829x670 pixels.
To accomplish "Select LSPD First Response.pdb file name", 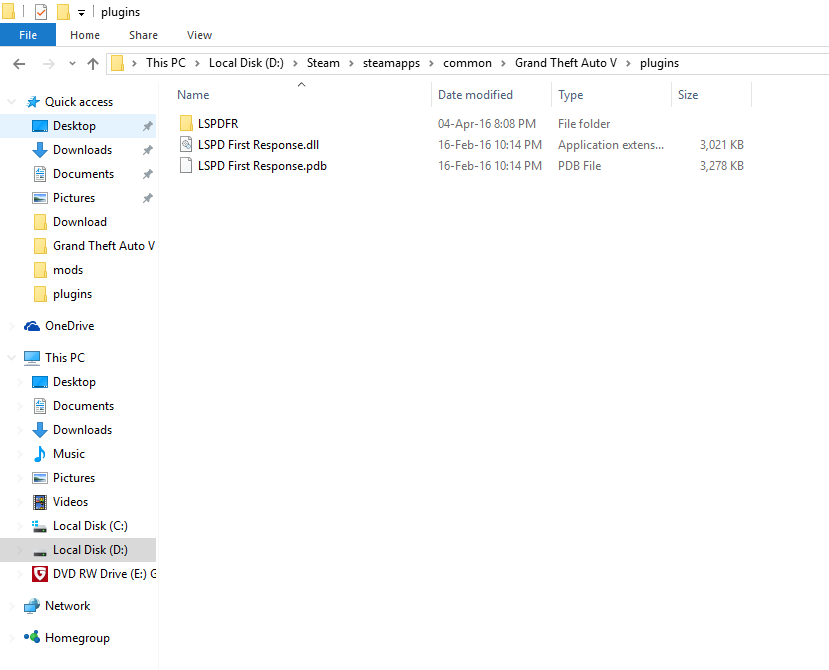I will coord(262,166).
